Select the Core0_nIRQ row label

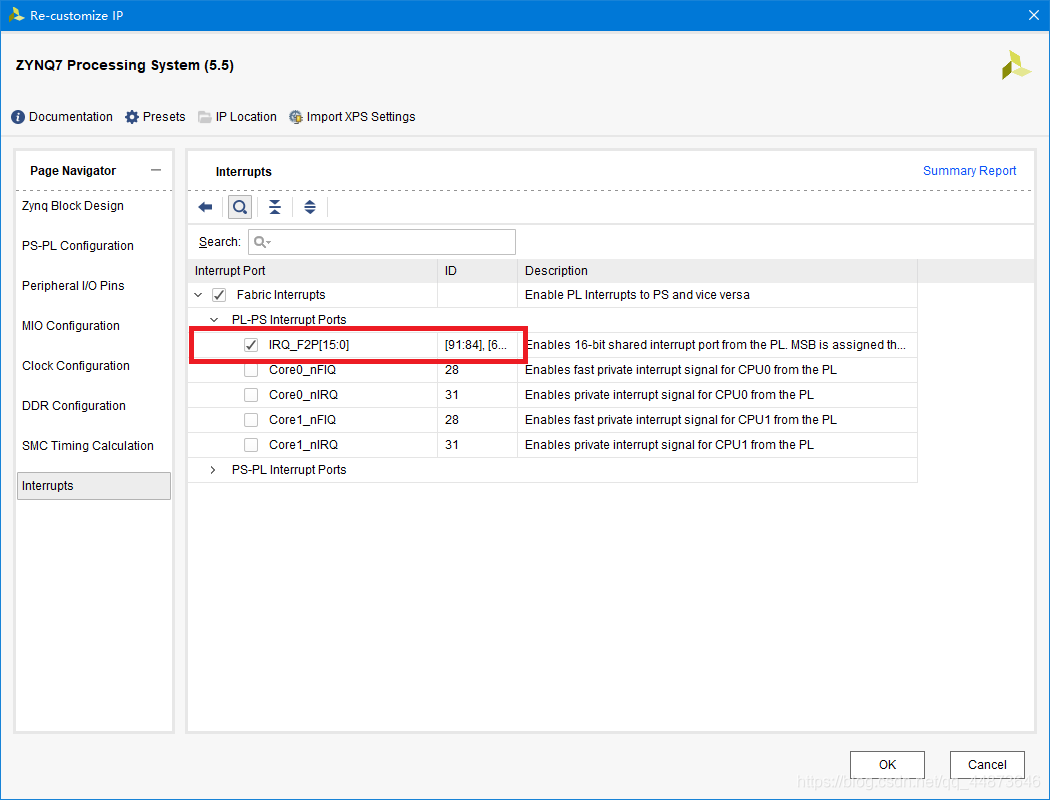click(x=303, y=395)
